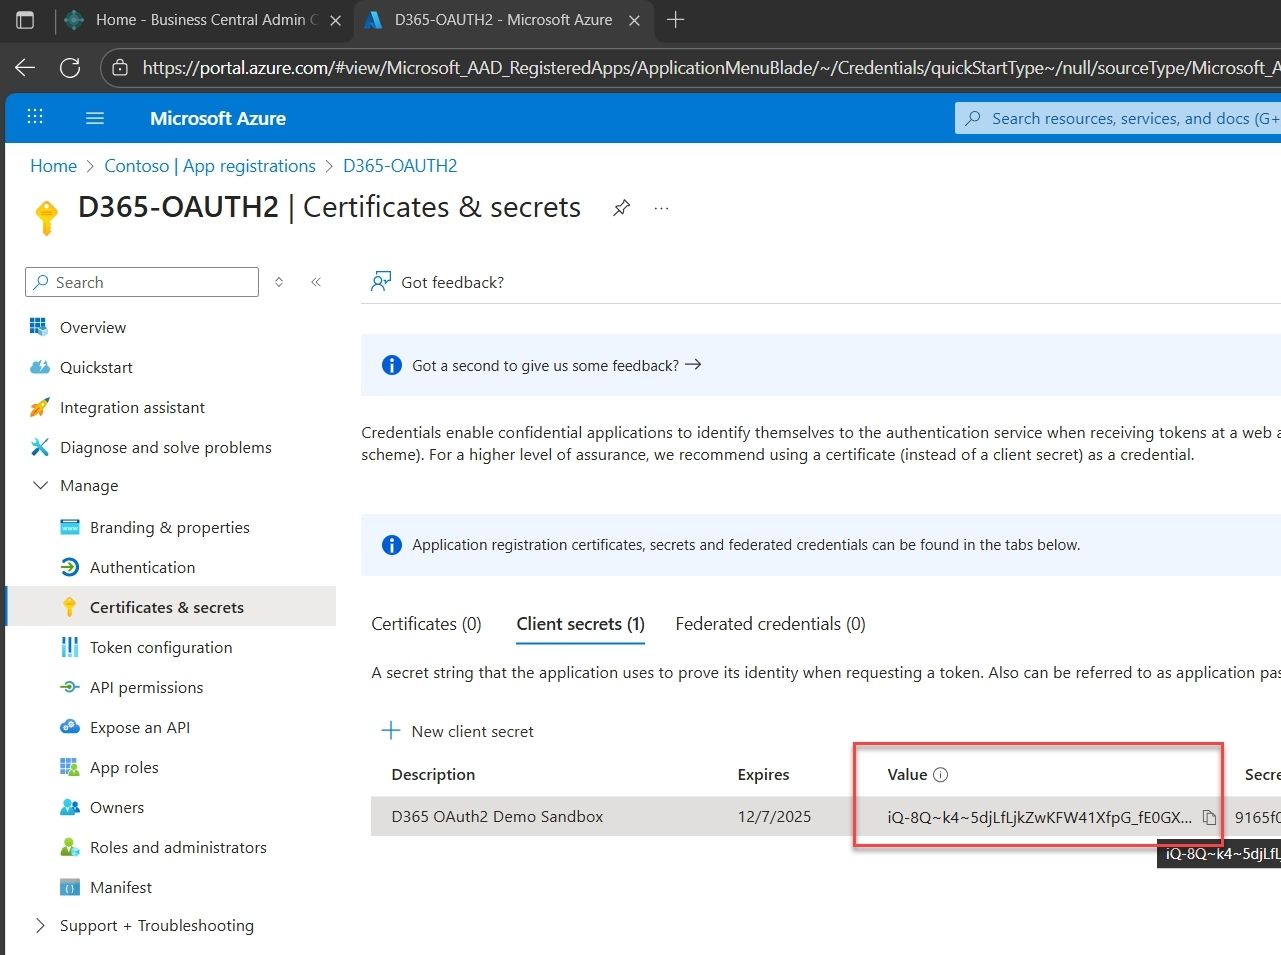Expand Support + Troubleshooting section
The image size is (1281, 955).
(40, 926)
